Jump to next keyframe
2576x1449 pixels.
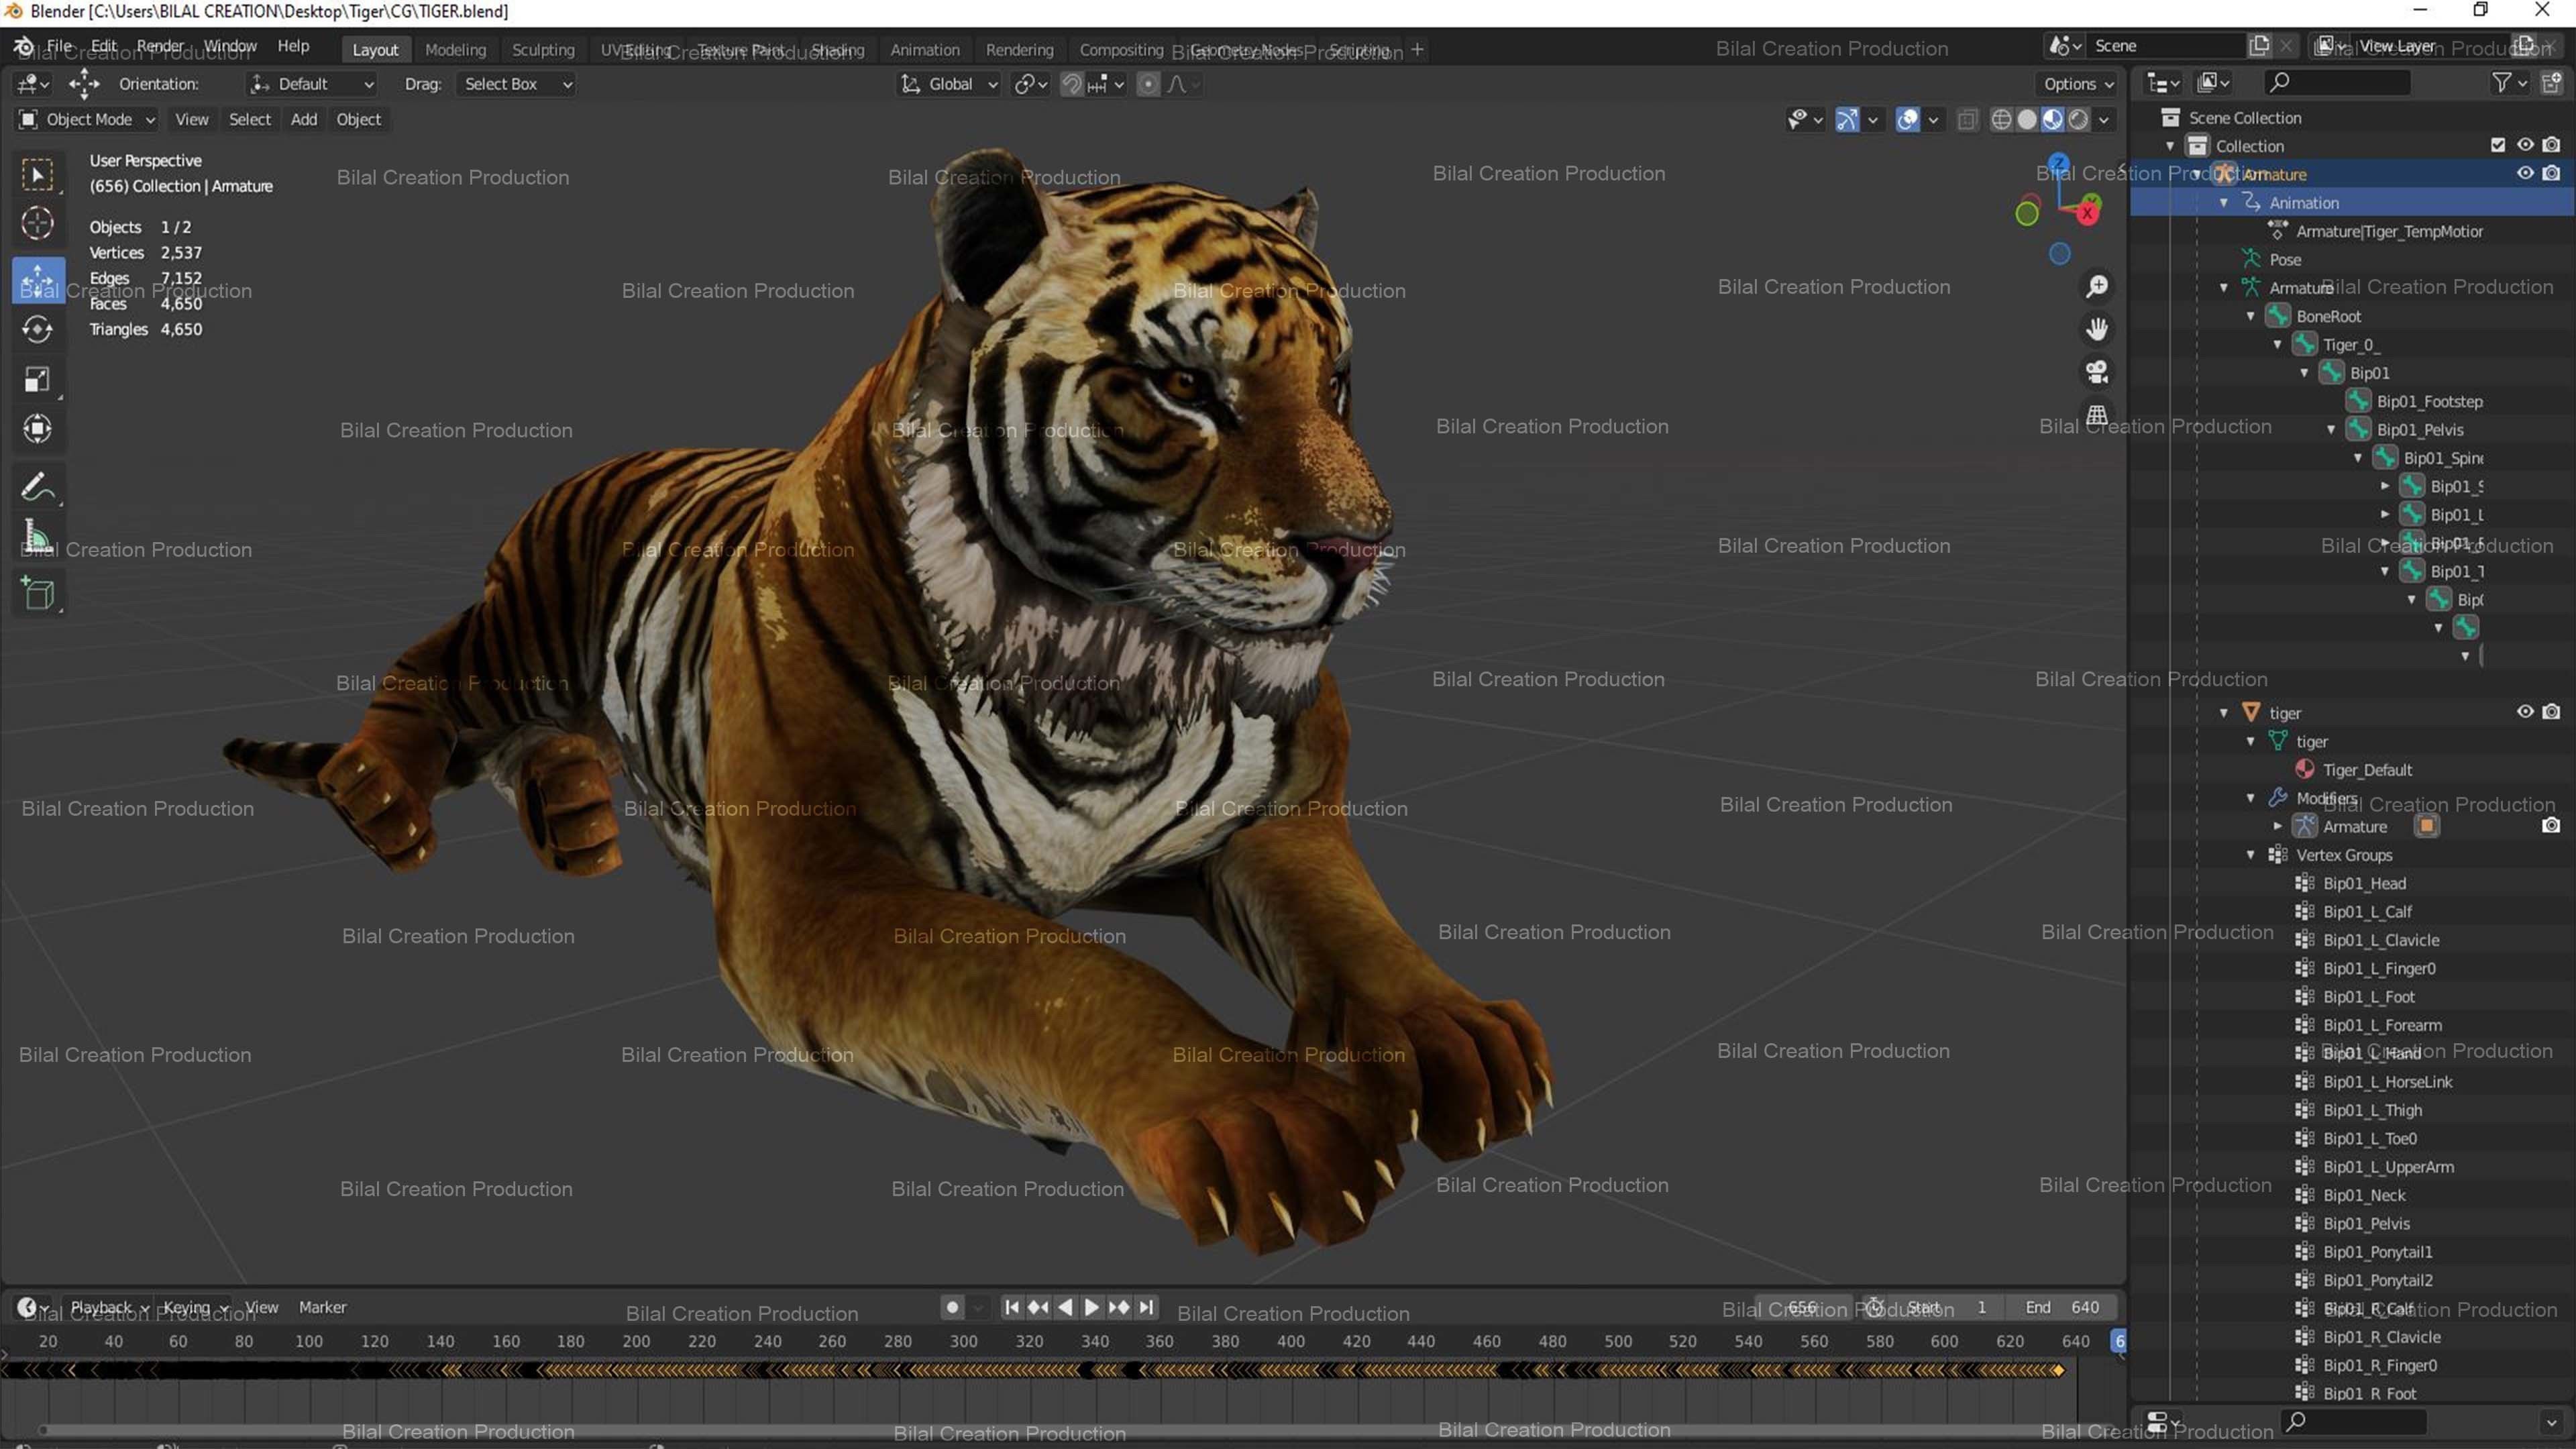point(1119,1307)
